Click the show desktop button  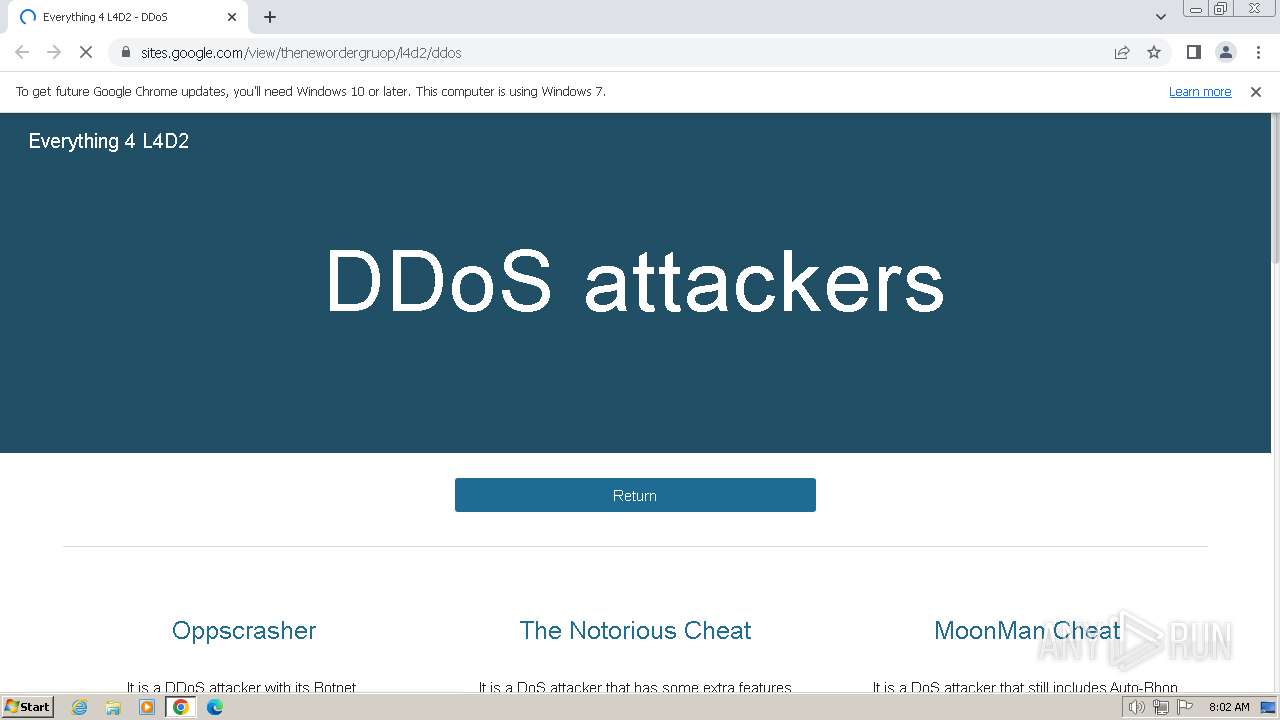1269,707
